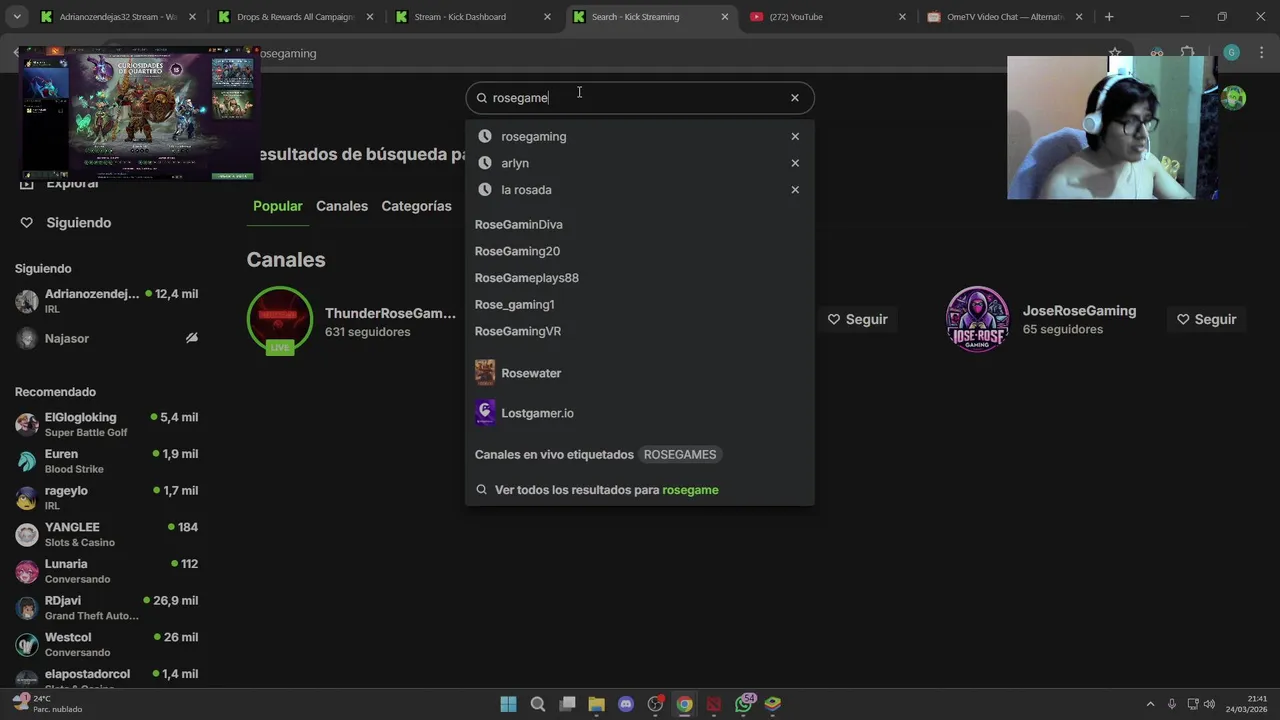Open the taskbar clock and date
The image size is (1280, 720).
click(1246, 704)
